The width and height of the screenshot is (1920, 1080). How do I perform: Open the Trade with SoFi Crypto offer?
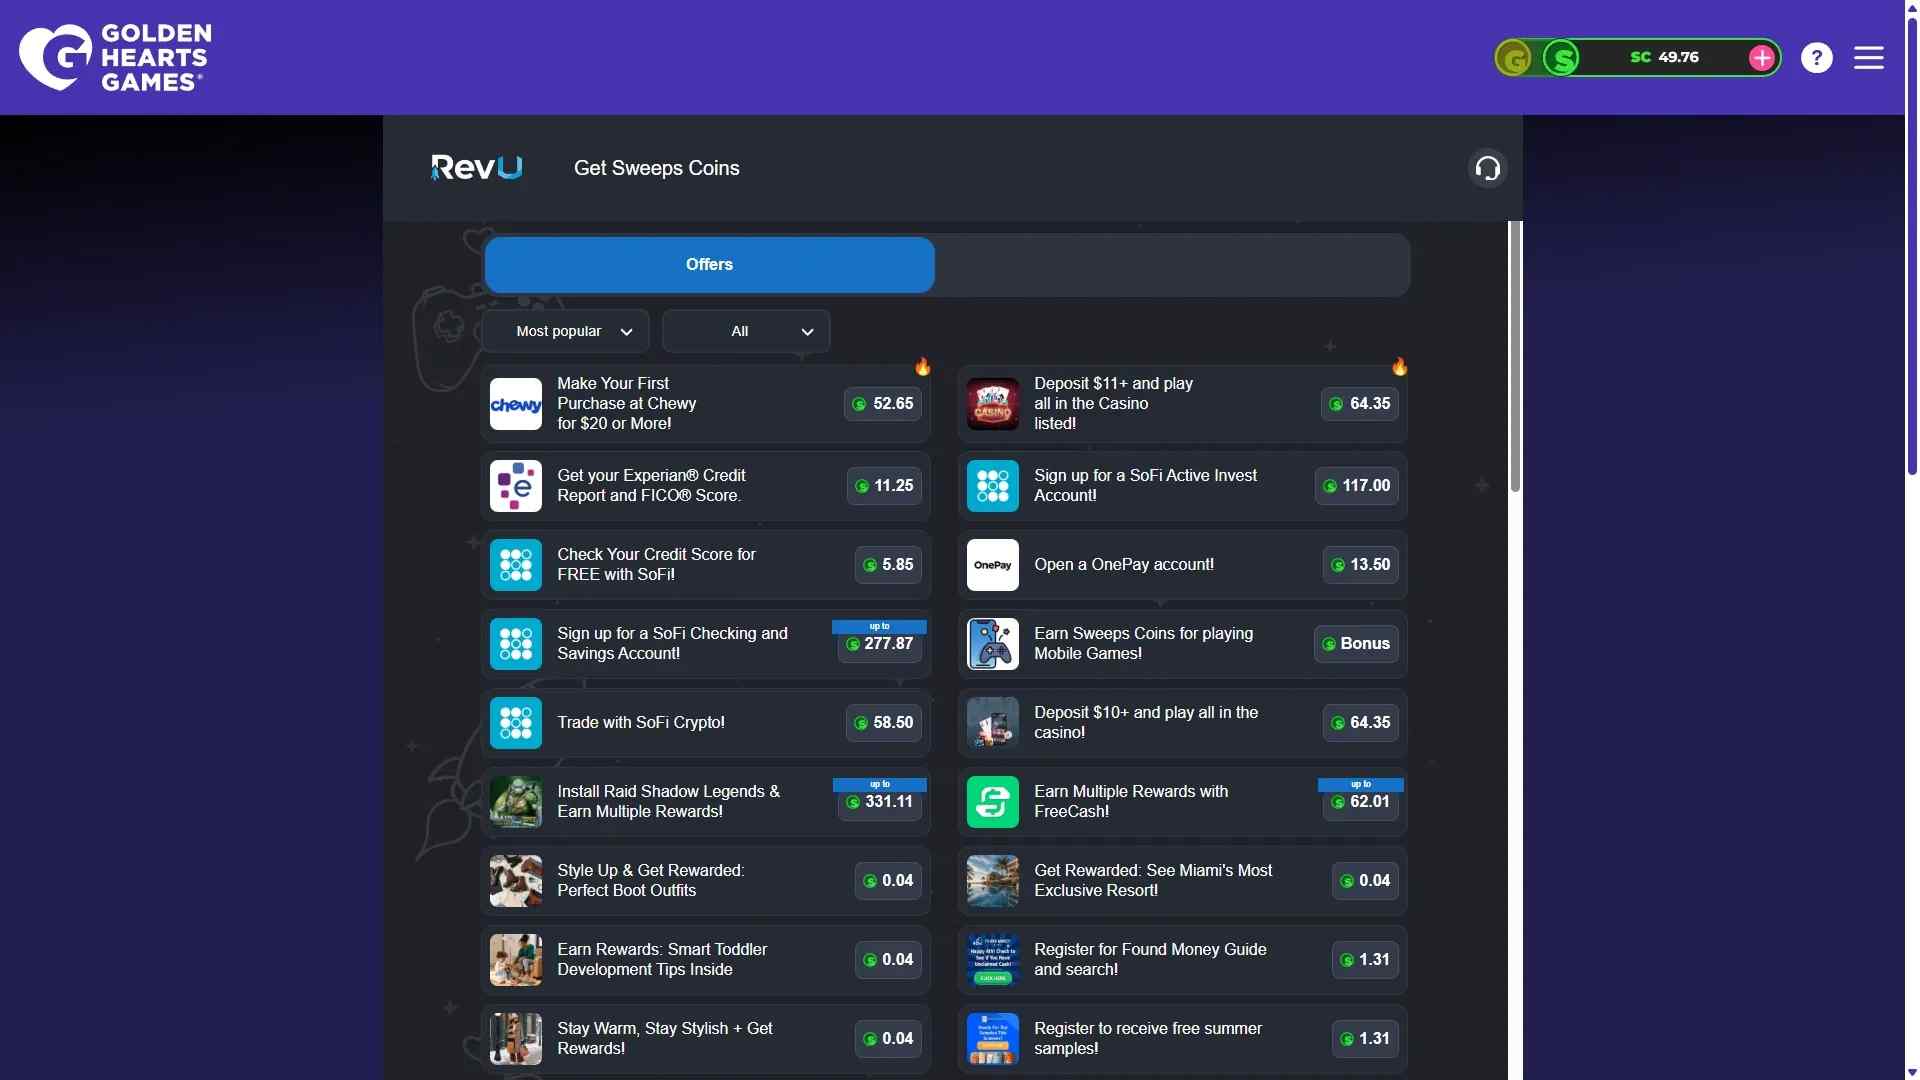705,723
